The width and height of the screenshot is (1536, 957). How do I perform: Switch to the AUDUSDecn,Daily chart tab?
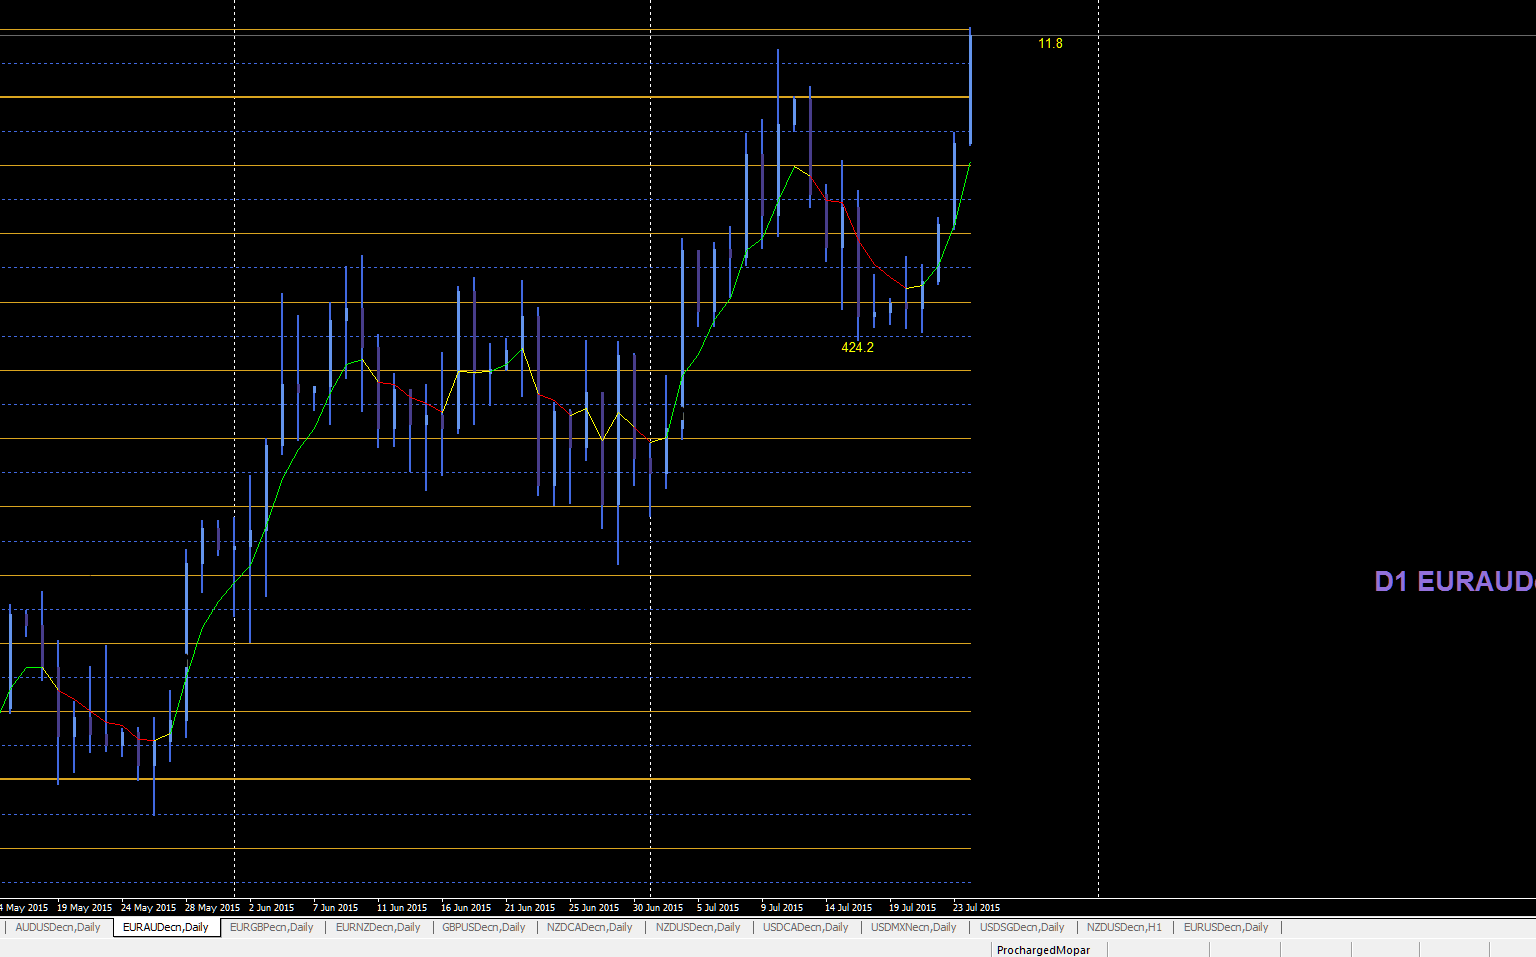[58, 927]
